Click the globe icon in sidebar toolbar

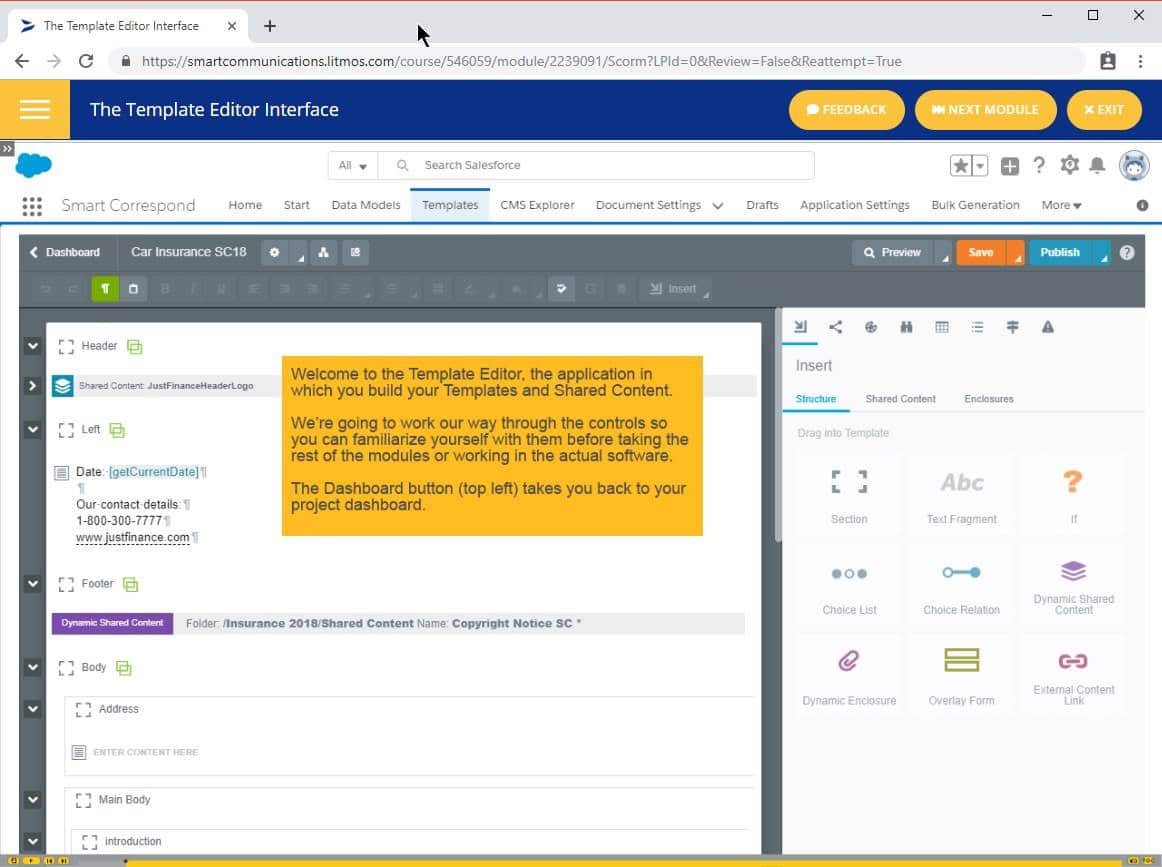[x=871, y=327]
